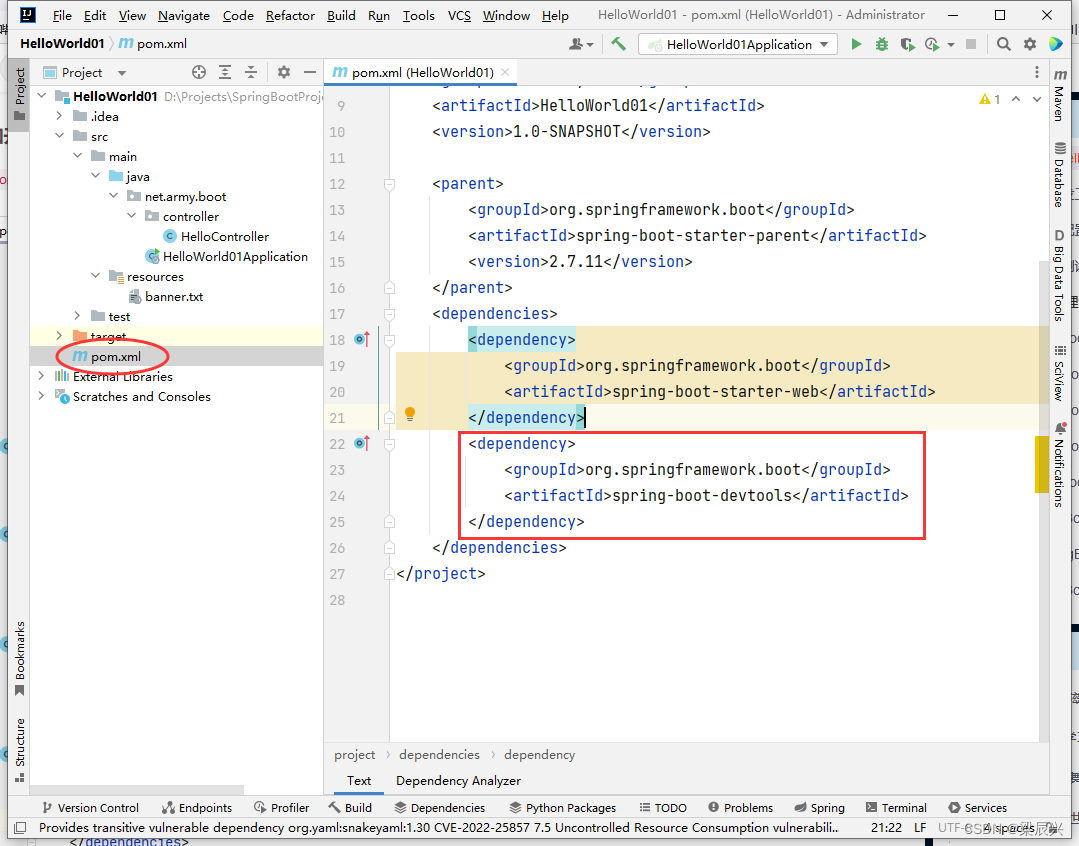Screen dimensions: 1079x846
Task: Click line separator LF in status bar
Action: pyautogui.click(x=920, y=827)
